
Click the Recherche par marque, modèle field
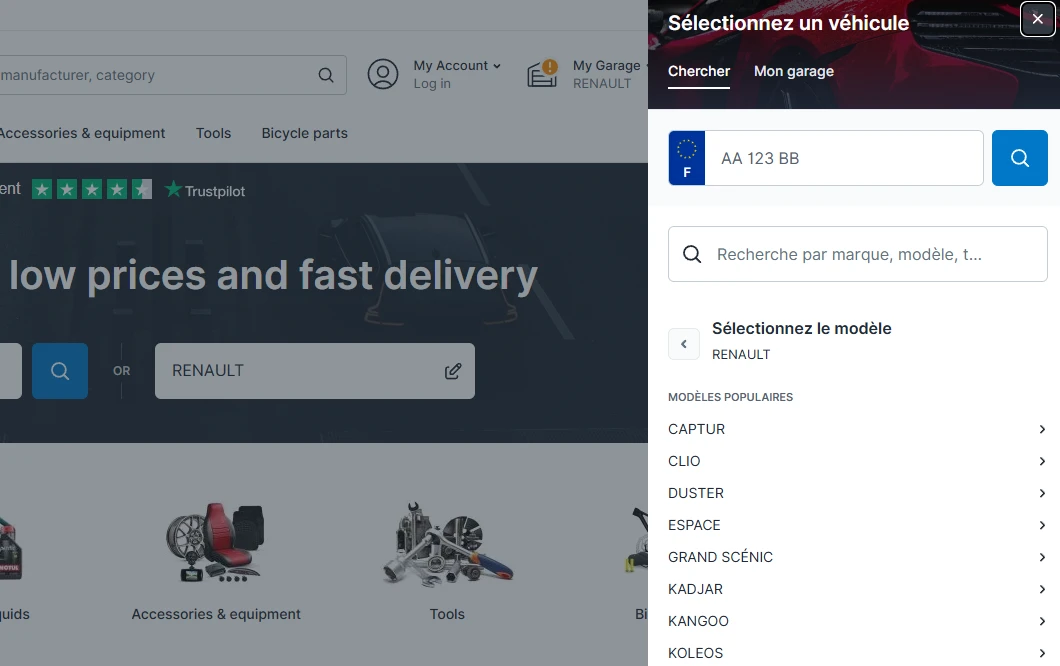858,254
